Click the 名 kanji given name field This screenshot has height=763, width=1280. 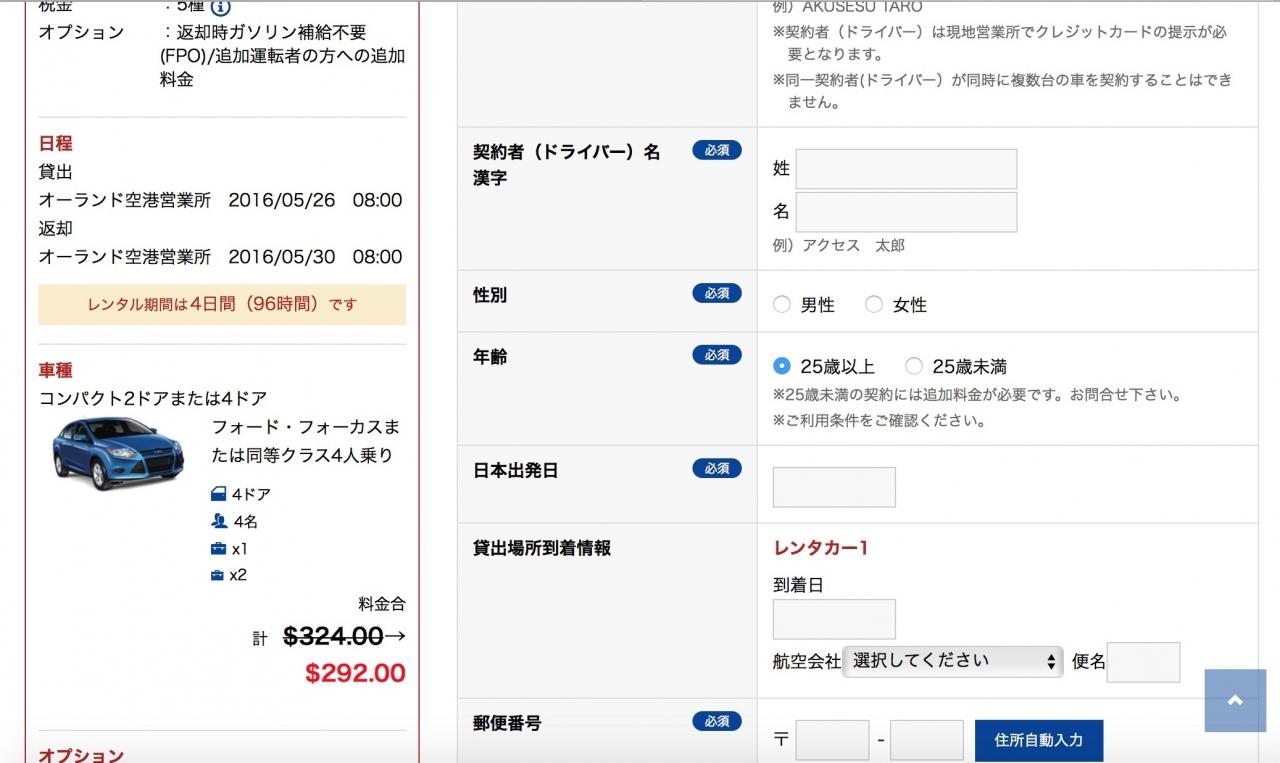(906, 212)
